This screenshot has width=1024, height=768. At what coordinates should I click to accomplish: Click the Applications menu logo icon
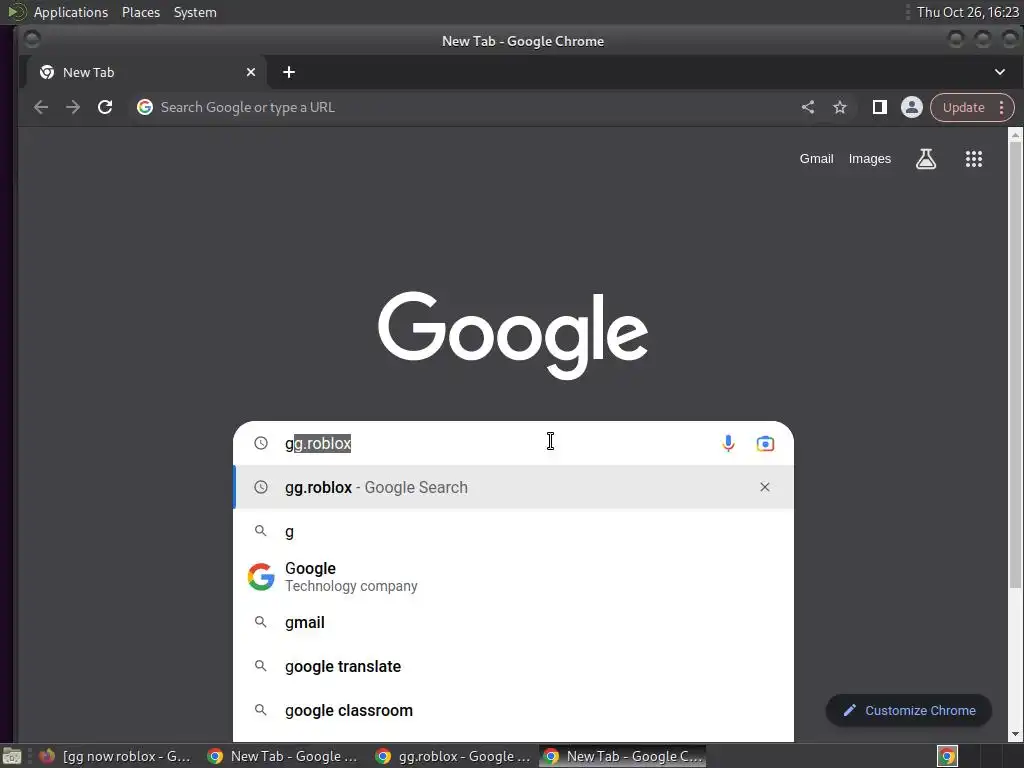pos(16,12)
